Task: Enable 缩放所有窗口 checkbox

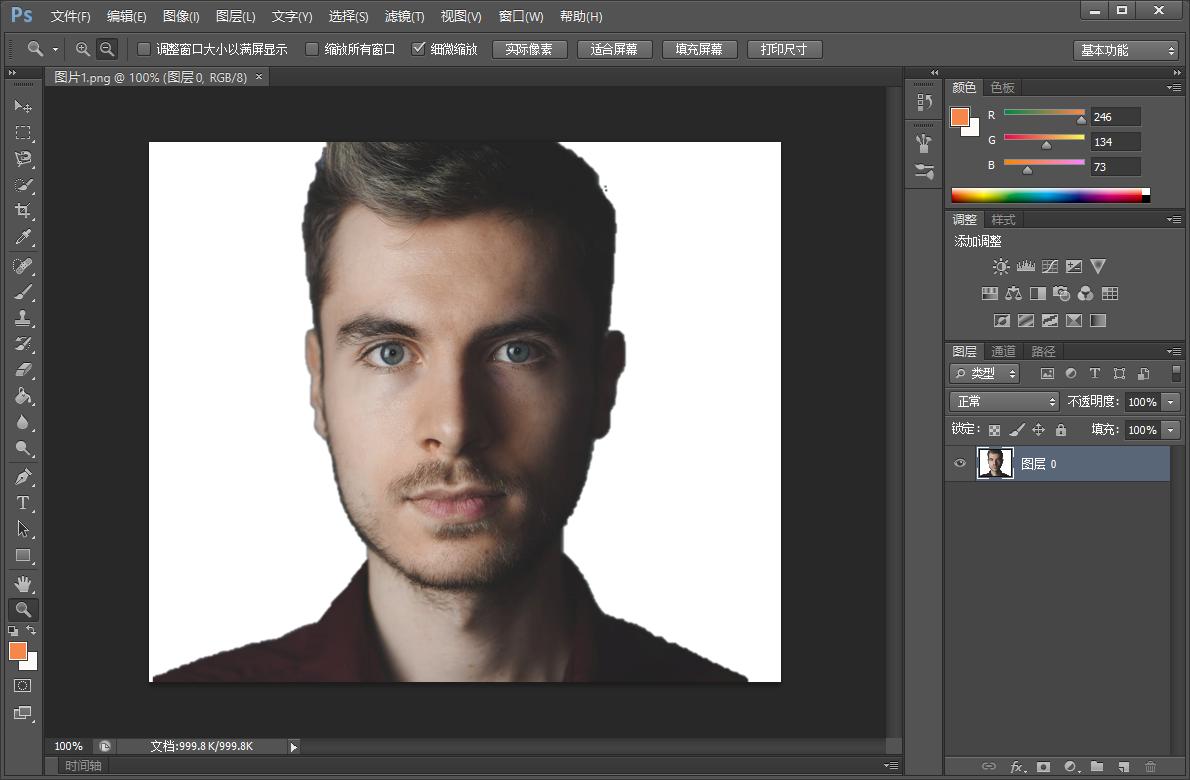Action: [x=312, y=49]
